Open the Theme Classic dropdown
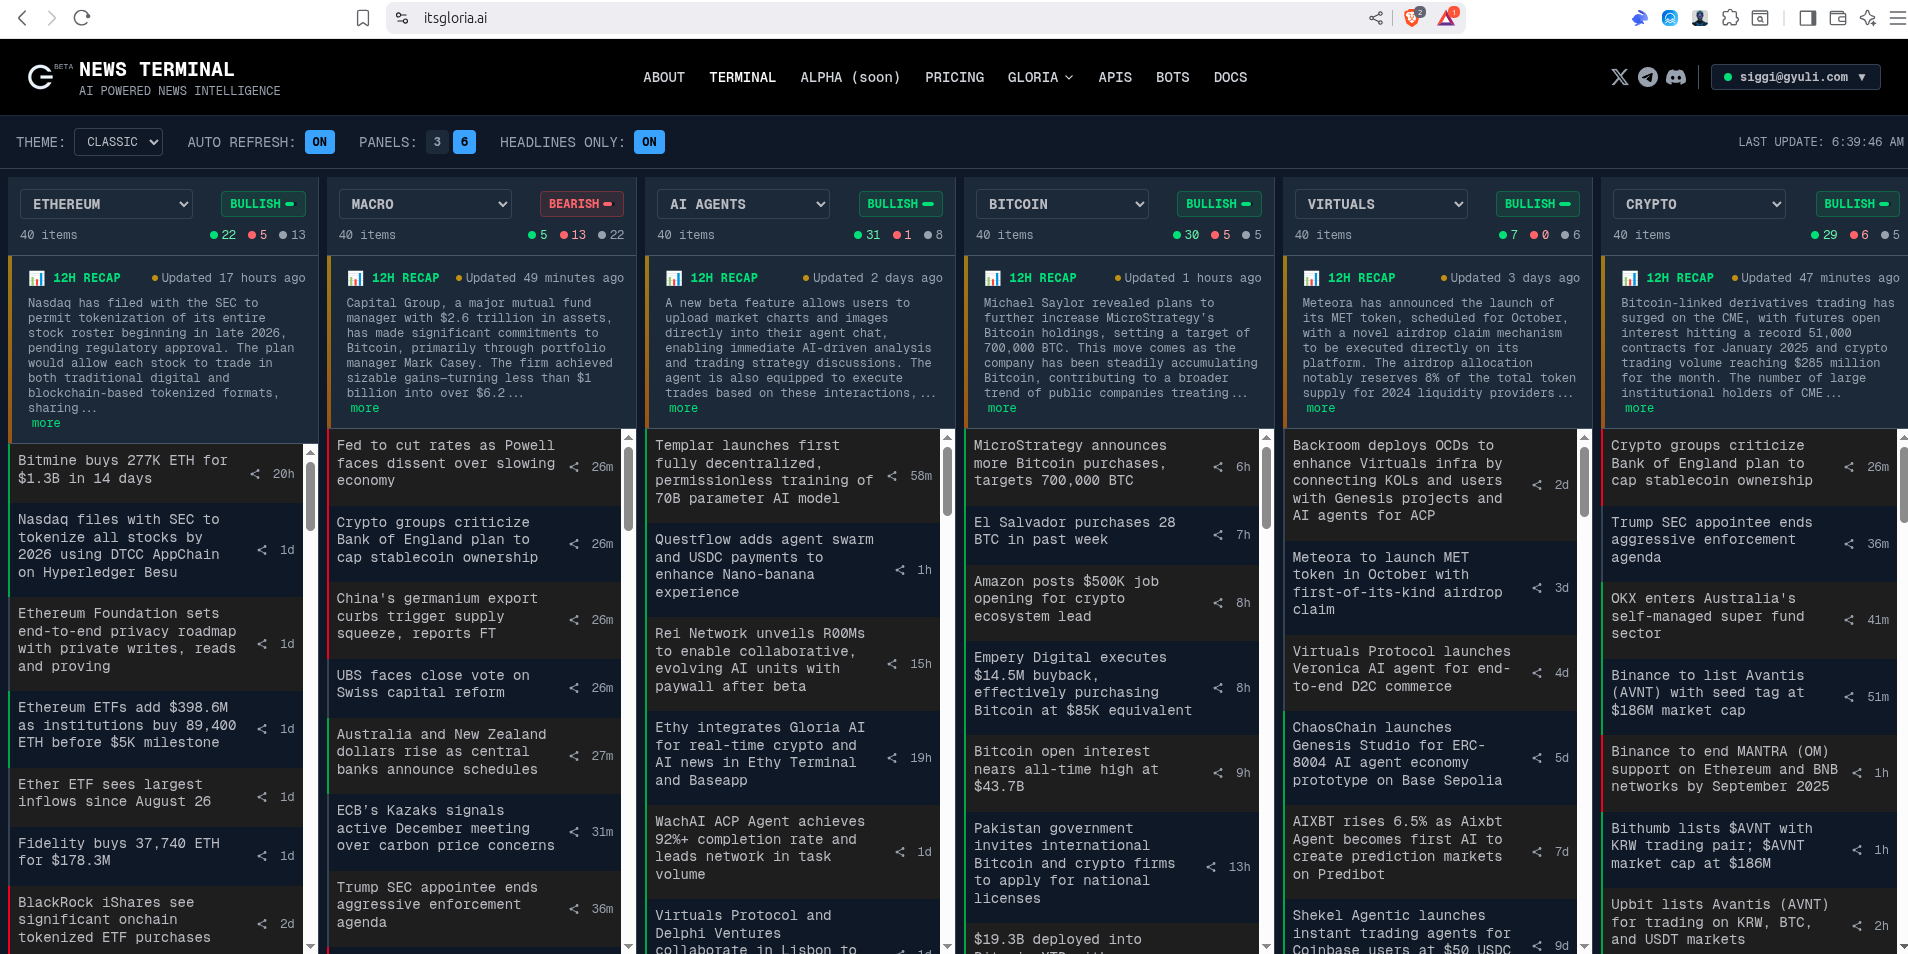Image resolution: width=1908 pixels, height=954 pixels. pyautogui.click(x=119, y=142)
